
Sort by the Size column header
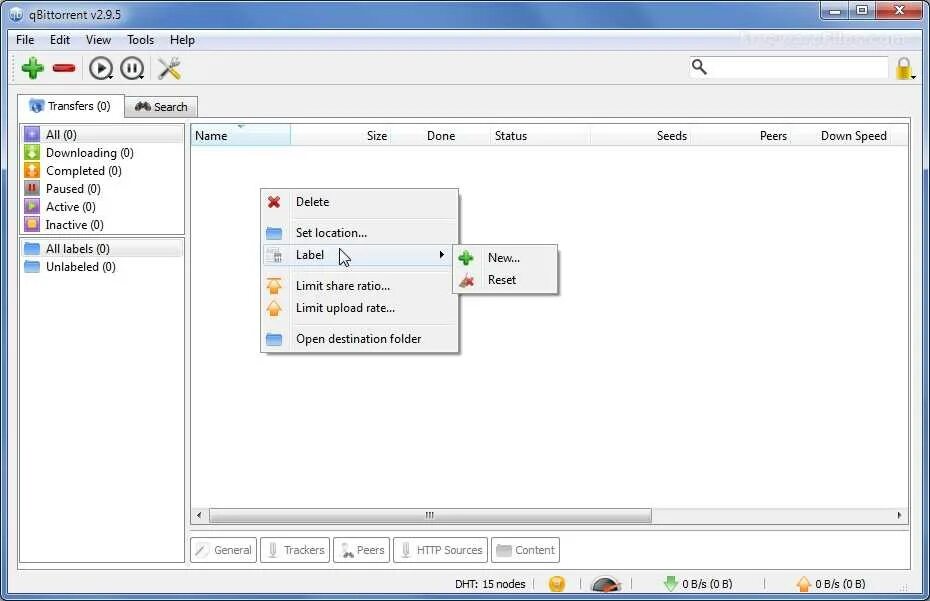point(342,136)
